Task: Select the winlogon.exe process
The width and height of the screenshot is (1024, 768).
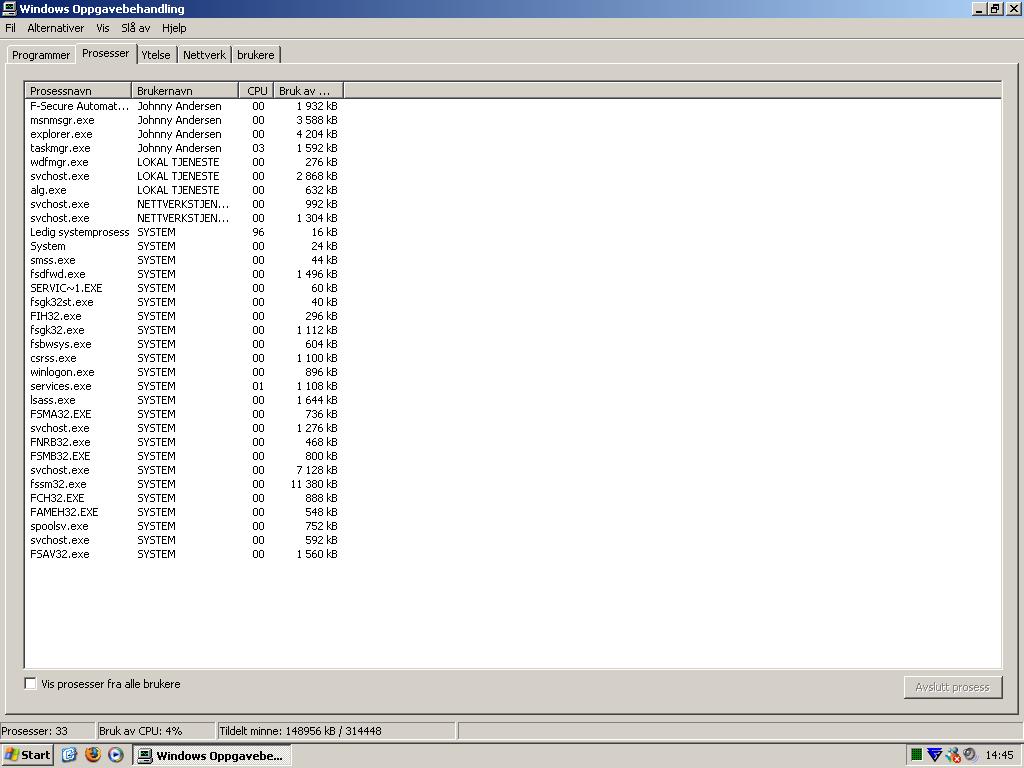Action: (184, 372)
